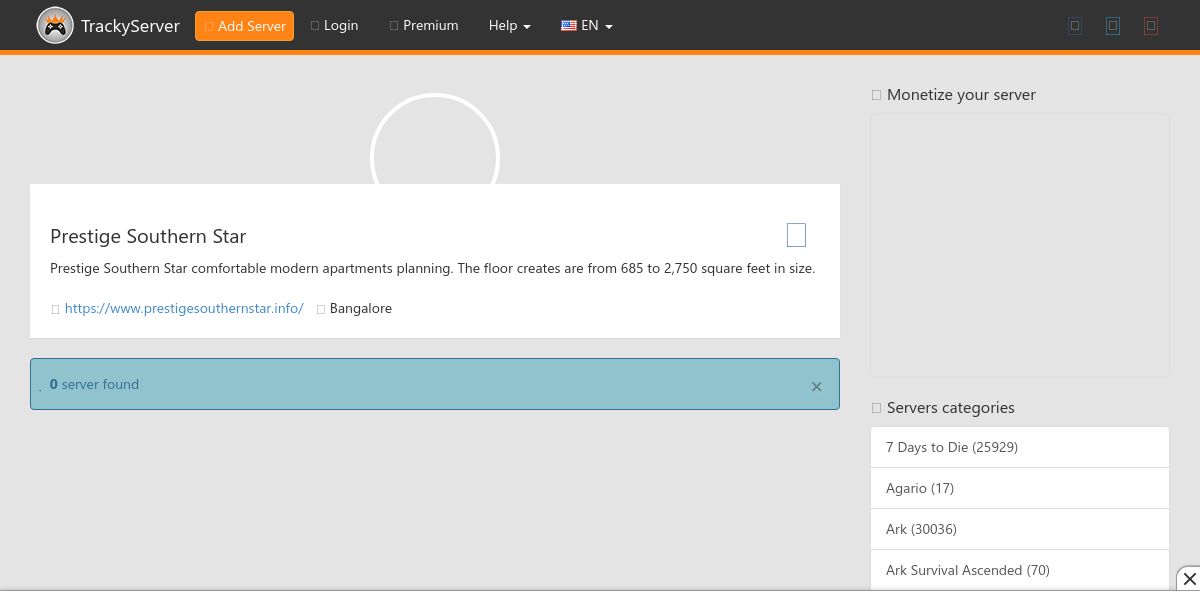Click the icon right of profile title
The height and width of the screenshot is (600, 1200).
coord(796,235)
